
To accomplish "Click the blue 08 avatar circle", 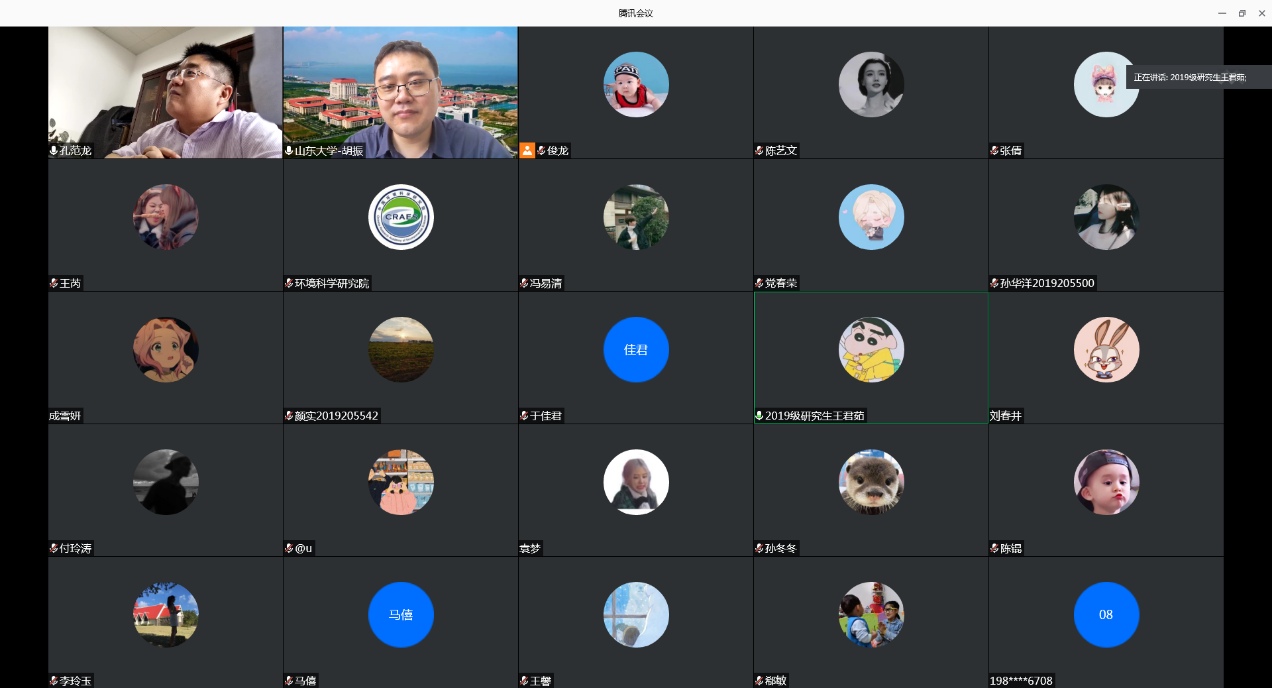I will [x=1106, y=615].
